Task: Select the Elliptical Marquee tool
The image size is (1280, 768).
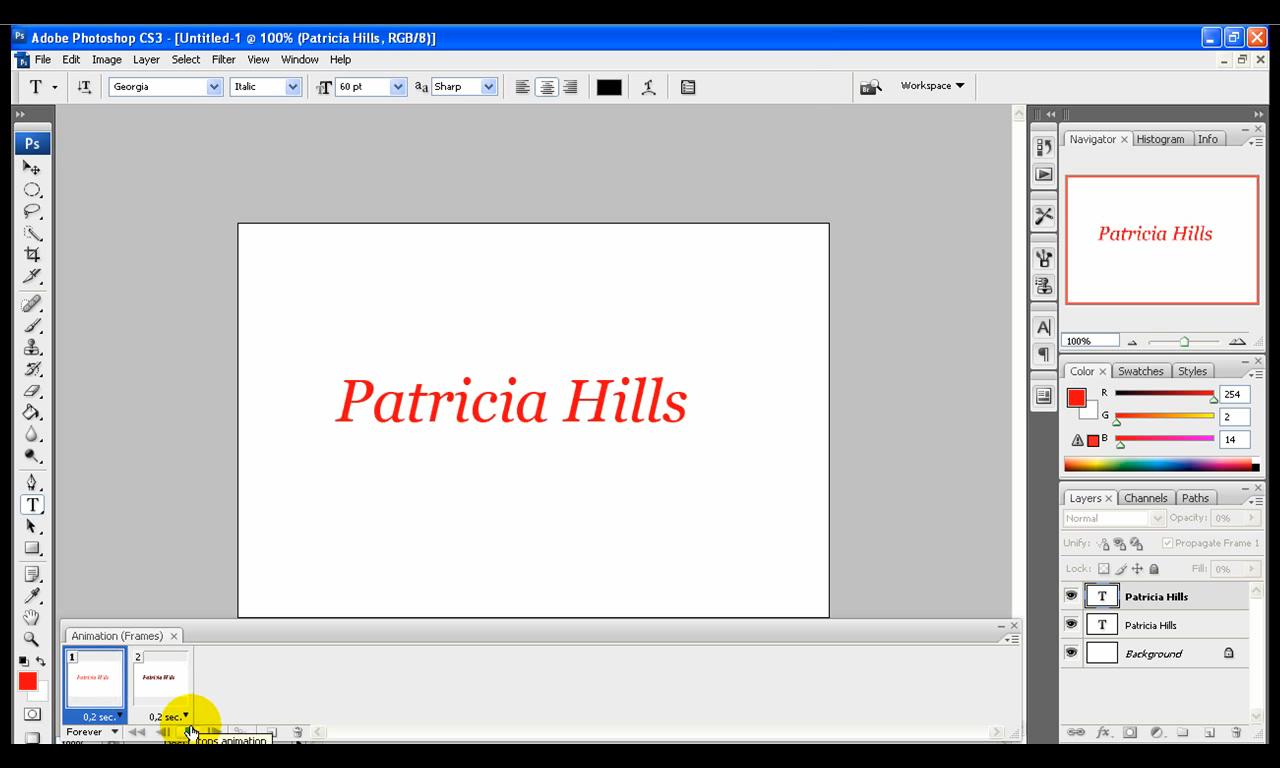Action: pyautogui.click(x=32, y=190)
